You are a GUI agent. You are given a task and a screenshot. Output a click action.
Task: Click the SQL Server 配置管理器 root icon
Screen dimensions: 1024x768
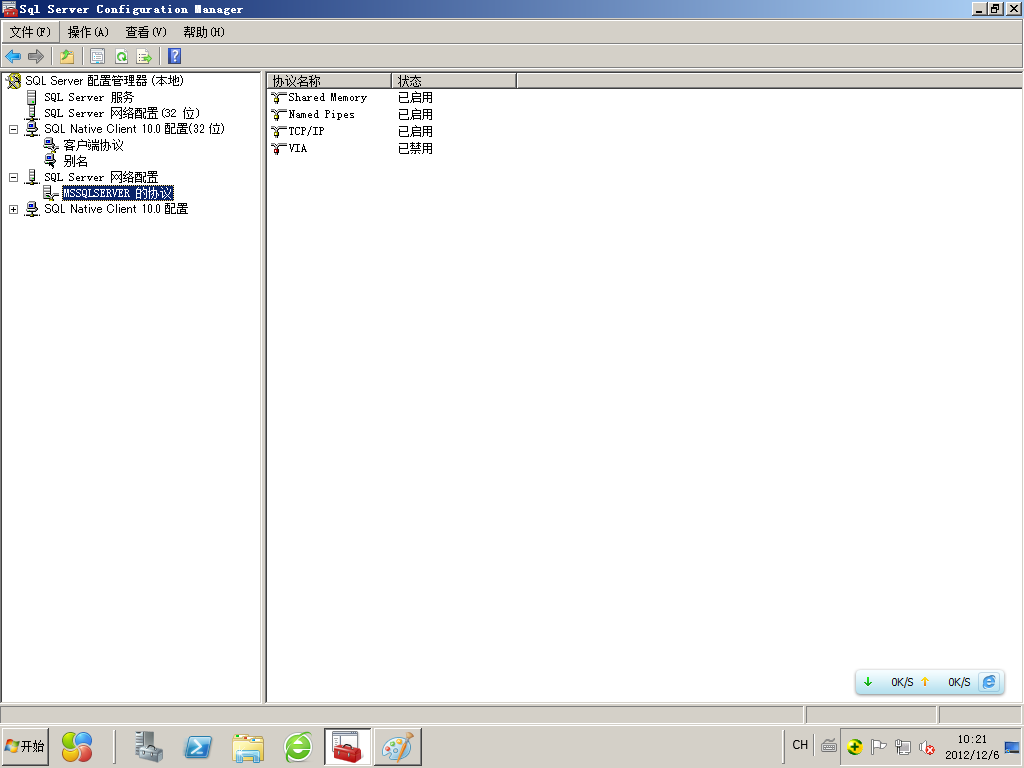click(x=13, y=81)
